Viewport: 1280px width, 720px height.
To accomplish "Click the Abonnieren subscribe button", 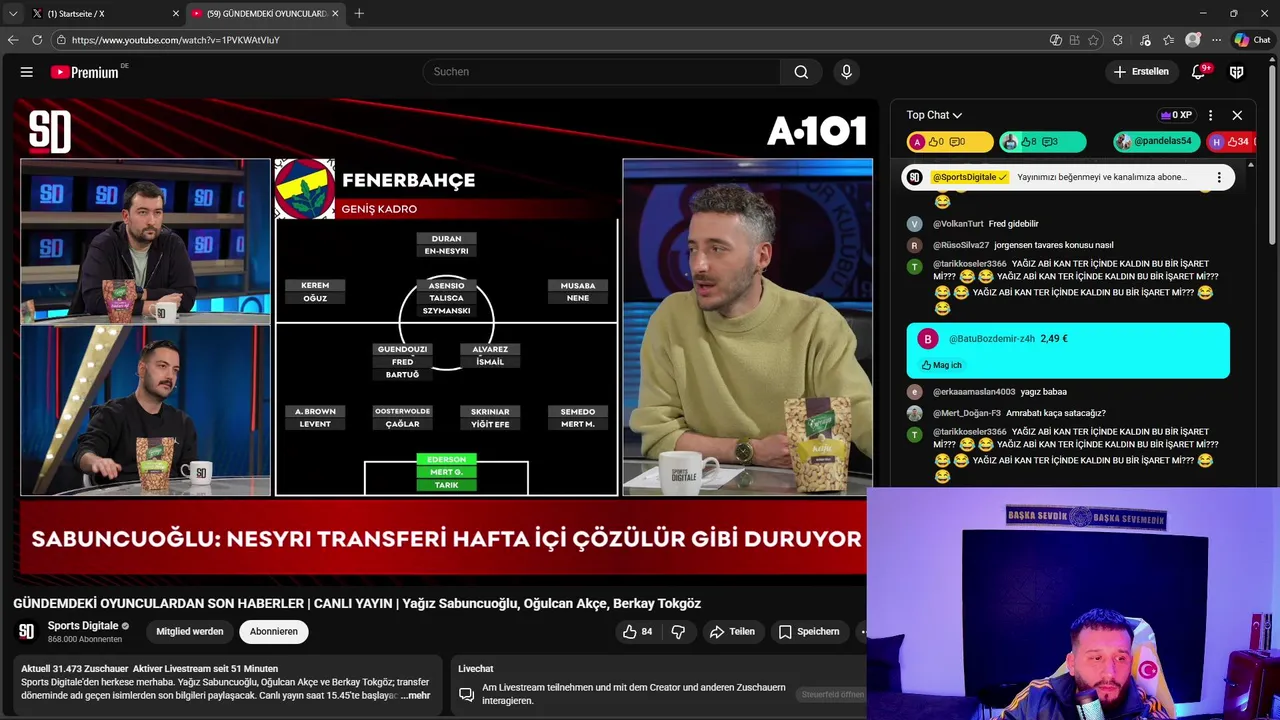I will click(273, 632).
